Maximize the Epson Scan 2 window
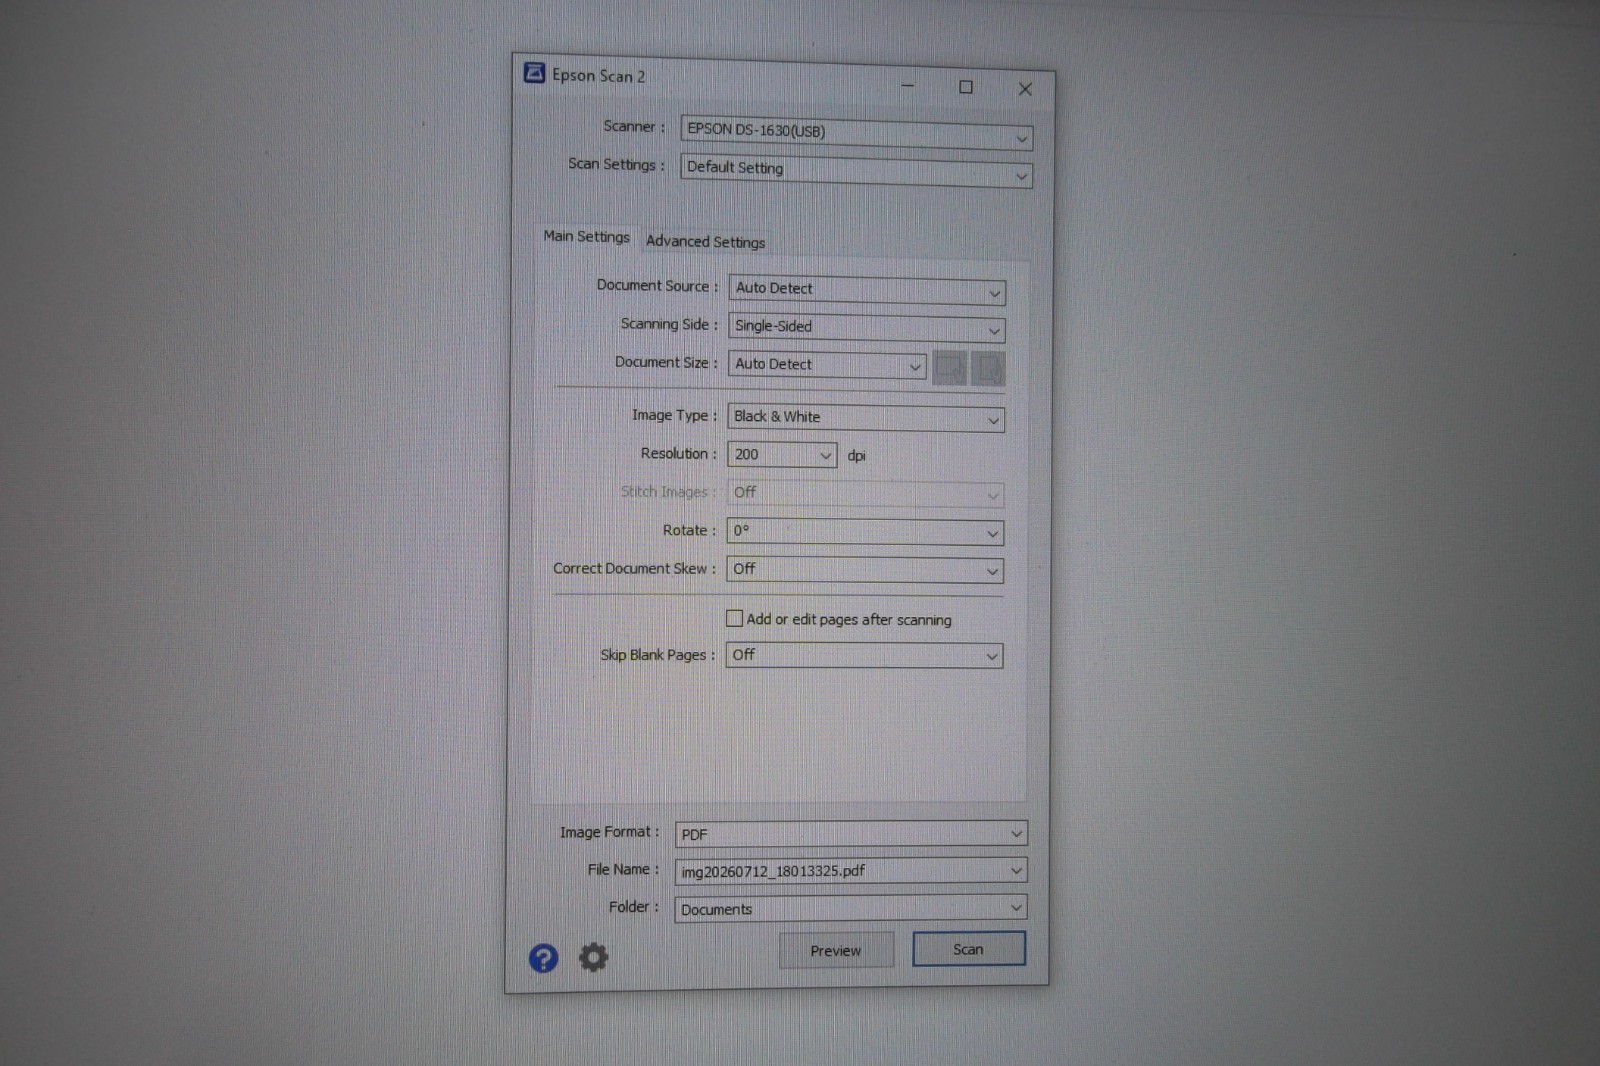This screenshot has height=1066, width=1600. coord(966,87)
